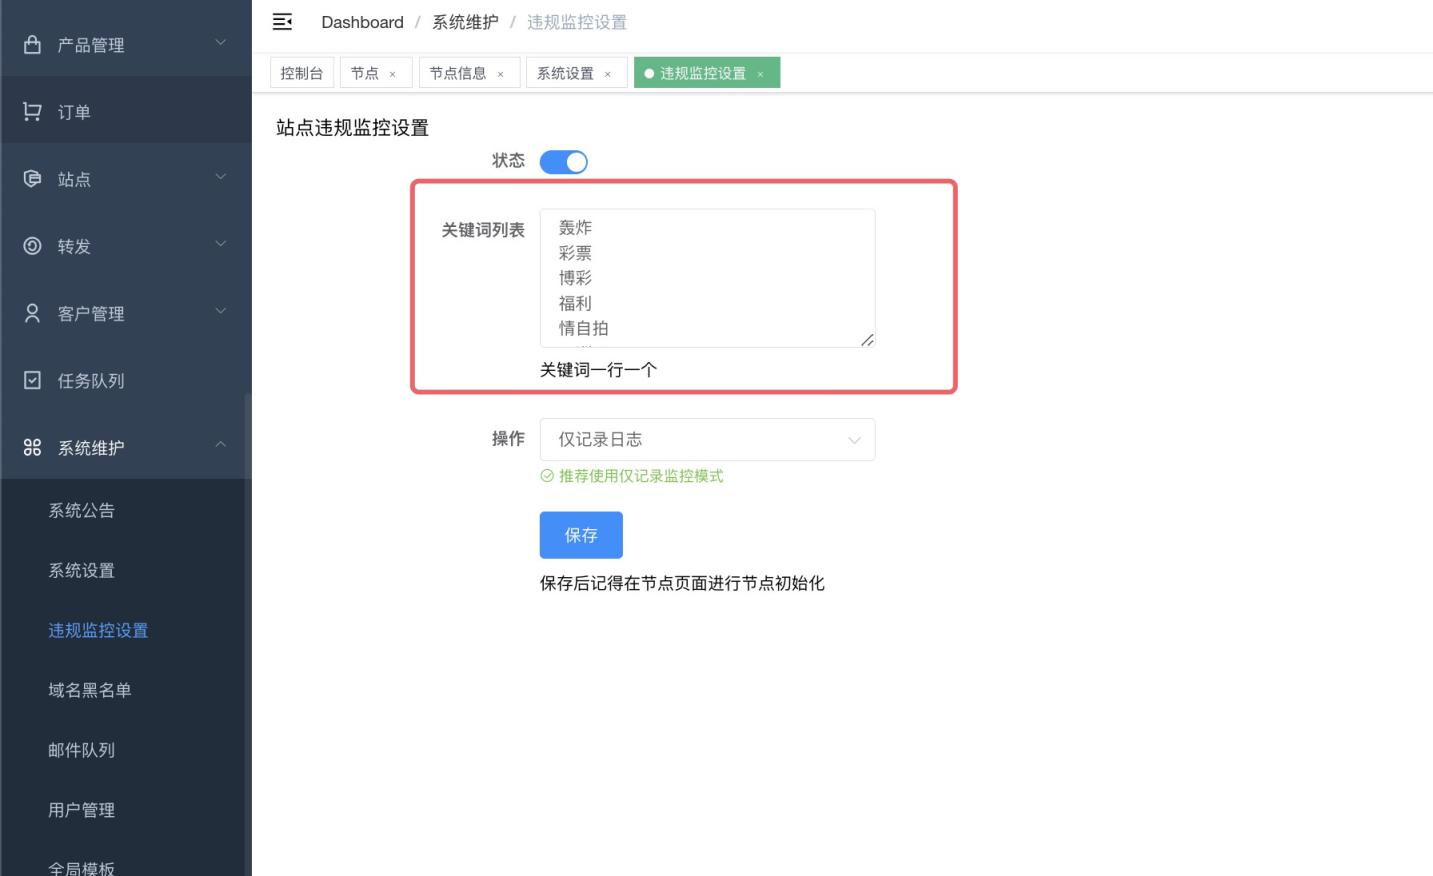The width and height of the screenshot is (1433, 876).
Task: Click the 系统维护 grid icon in sidebar
Action: click(29, 447)
